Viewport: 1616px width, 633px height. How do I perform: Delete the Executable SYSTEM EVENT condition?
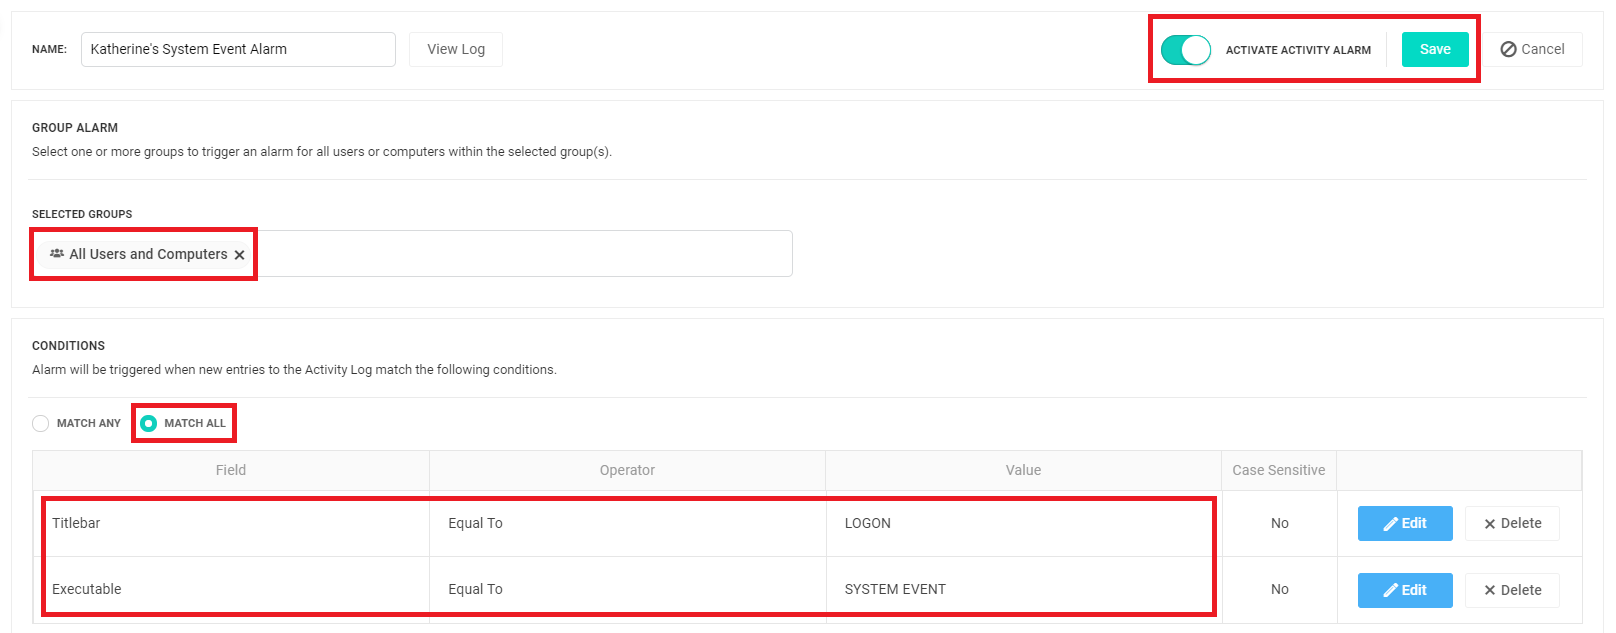tap(1512, 590)
